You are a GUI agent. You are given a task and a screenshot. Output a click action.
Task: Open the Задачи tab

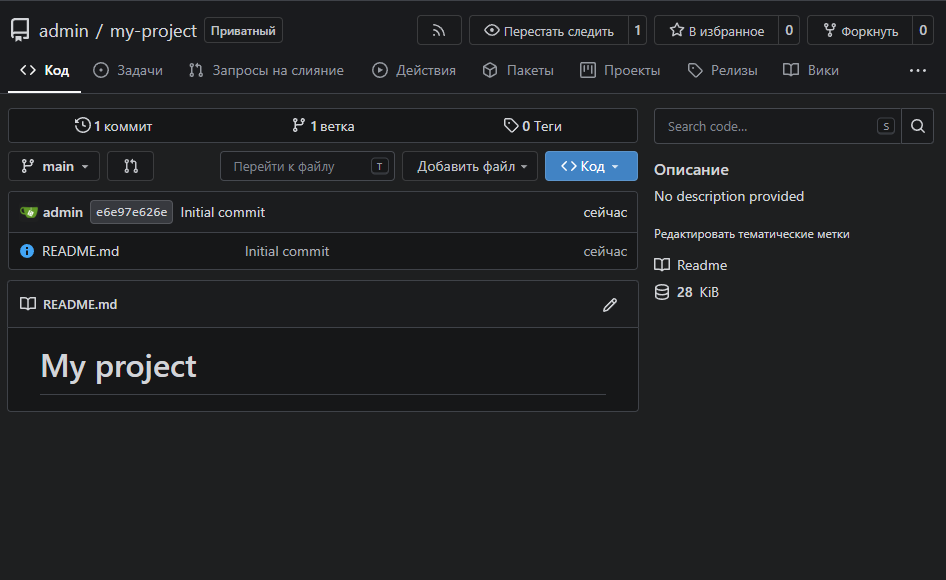click(128, 71)
